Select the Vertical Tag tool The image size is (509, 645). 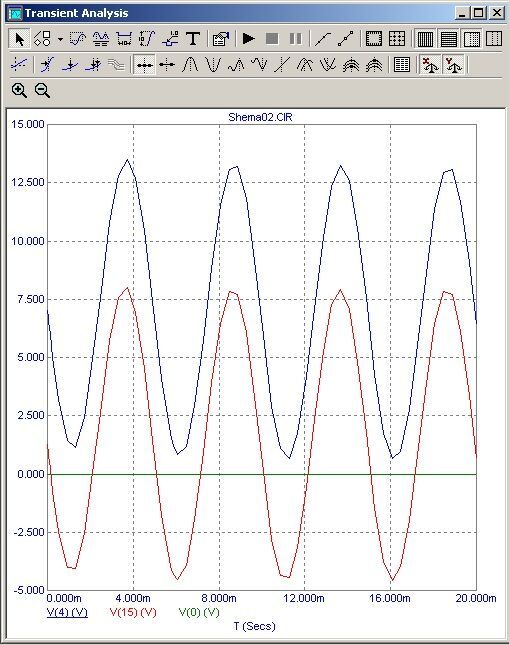147,39
